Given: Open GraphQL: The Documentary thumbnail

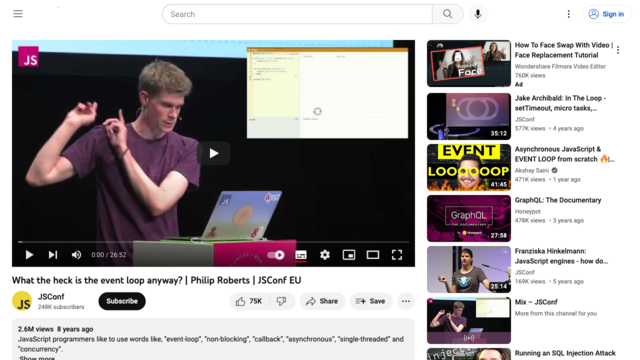Looking at the screenshot, I should (x=469, y=218).
